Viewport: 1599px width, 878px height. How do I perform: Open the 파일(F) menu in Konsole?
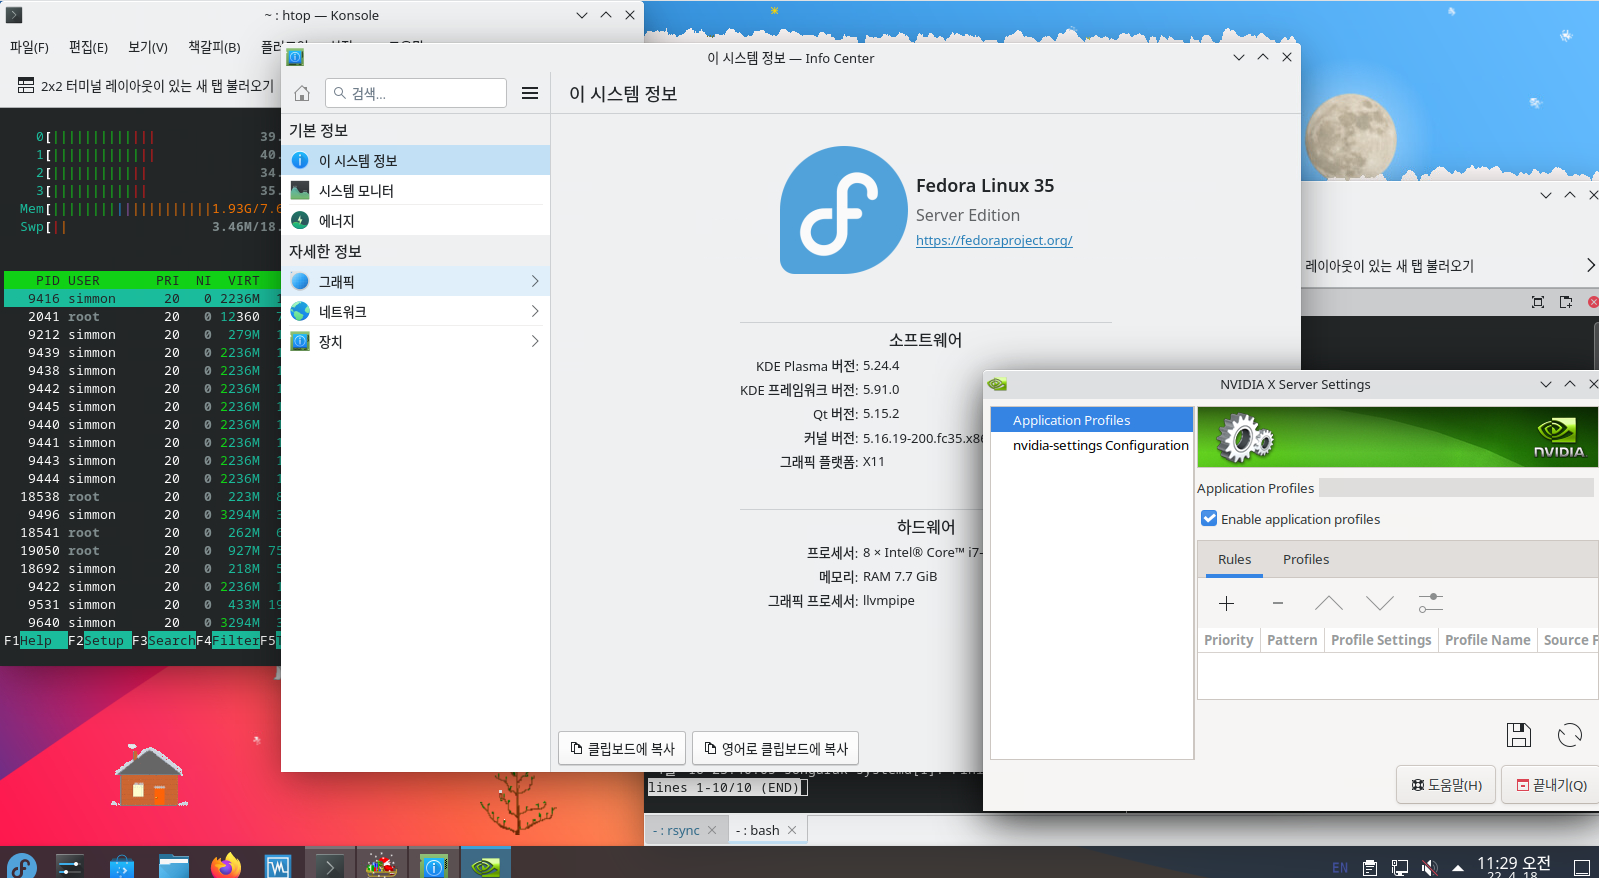[29, 47]
